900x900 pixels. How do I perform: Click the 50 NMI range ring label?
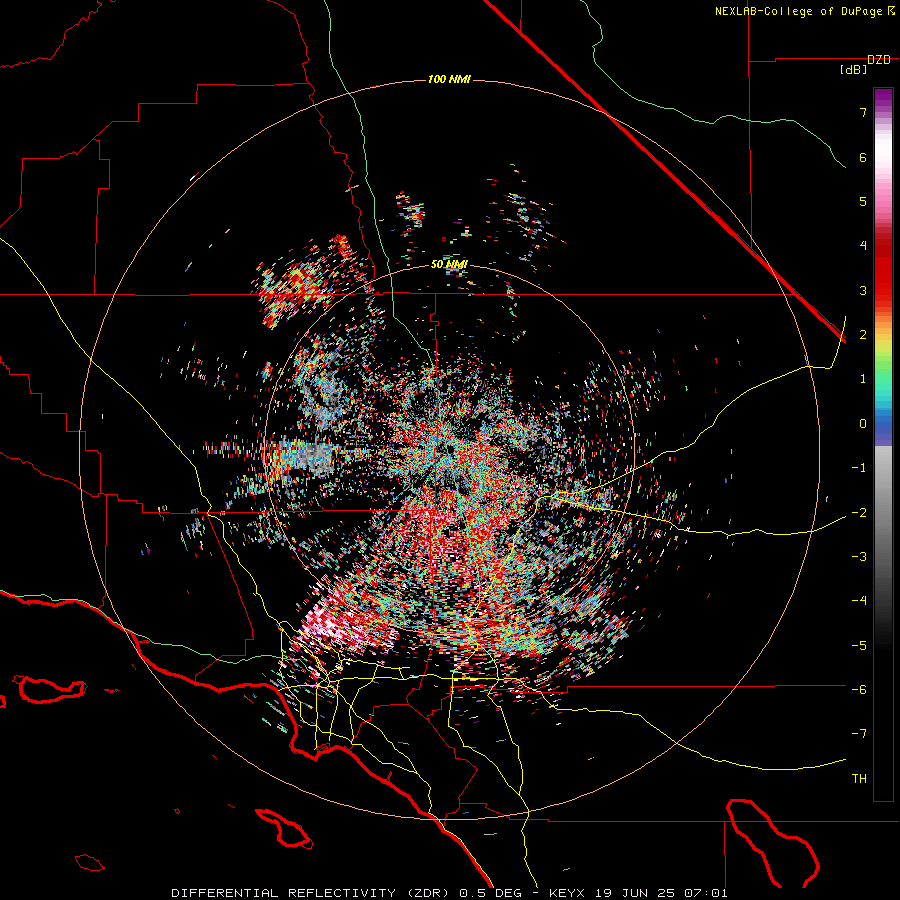point(449,264)
